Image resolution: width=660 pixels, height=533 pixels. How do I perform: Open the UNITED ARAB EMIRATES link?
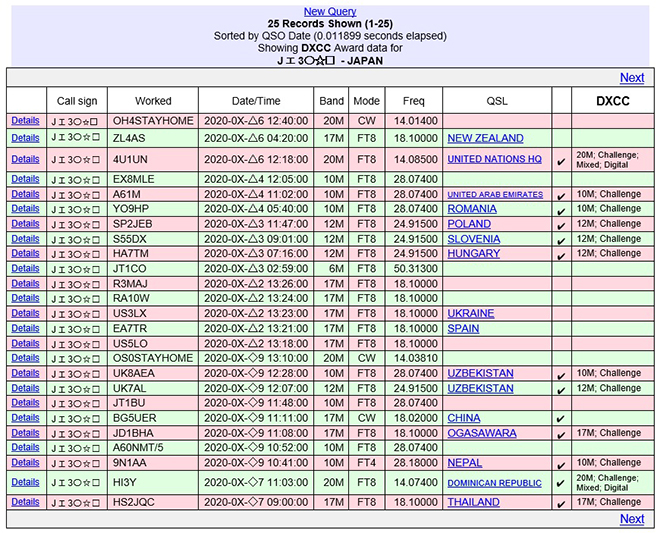(x=495, y=195)
